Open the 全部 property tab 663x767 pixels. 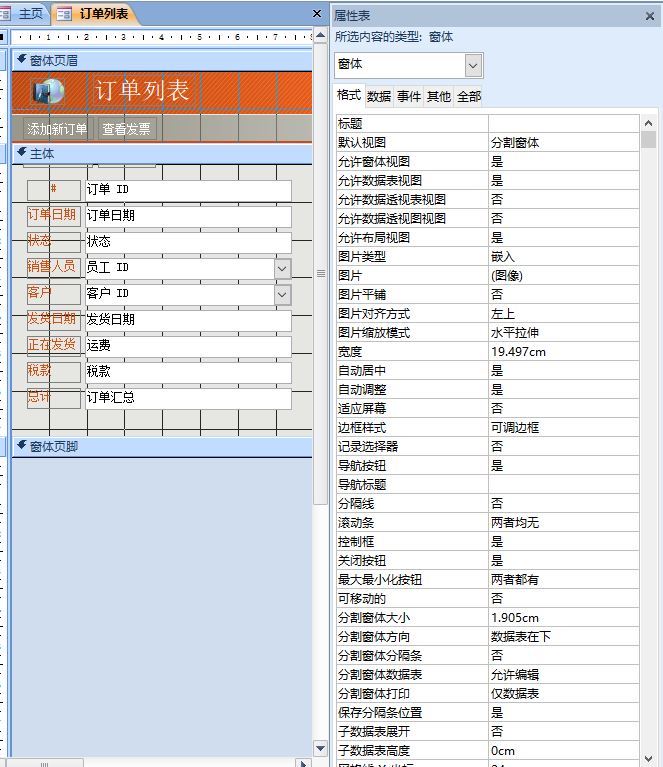(x=469, y=96)
